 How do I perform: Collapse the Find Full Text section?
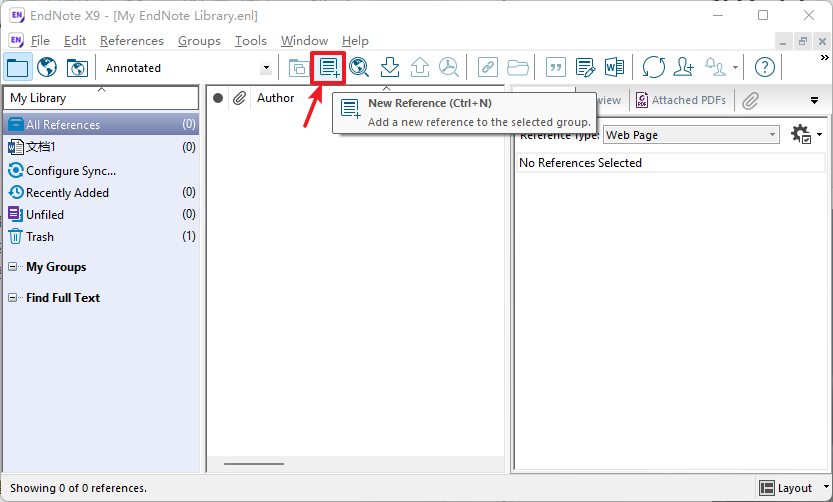pyautogui.click(x=12, y=297)
